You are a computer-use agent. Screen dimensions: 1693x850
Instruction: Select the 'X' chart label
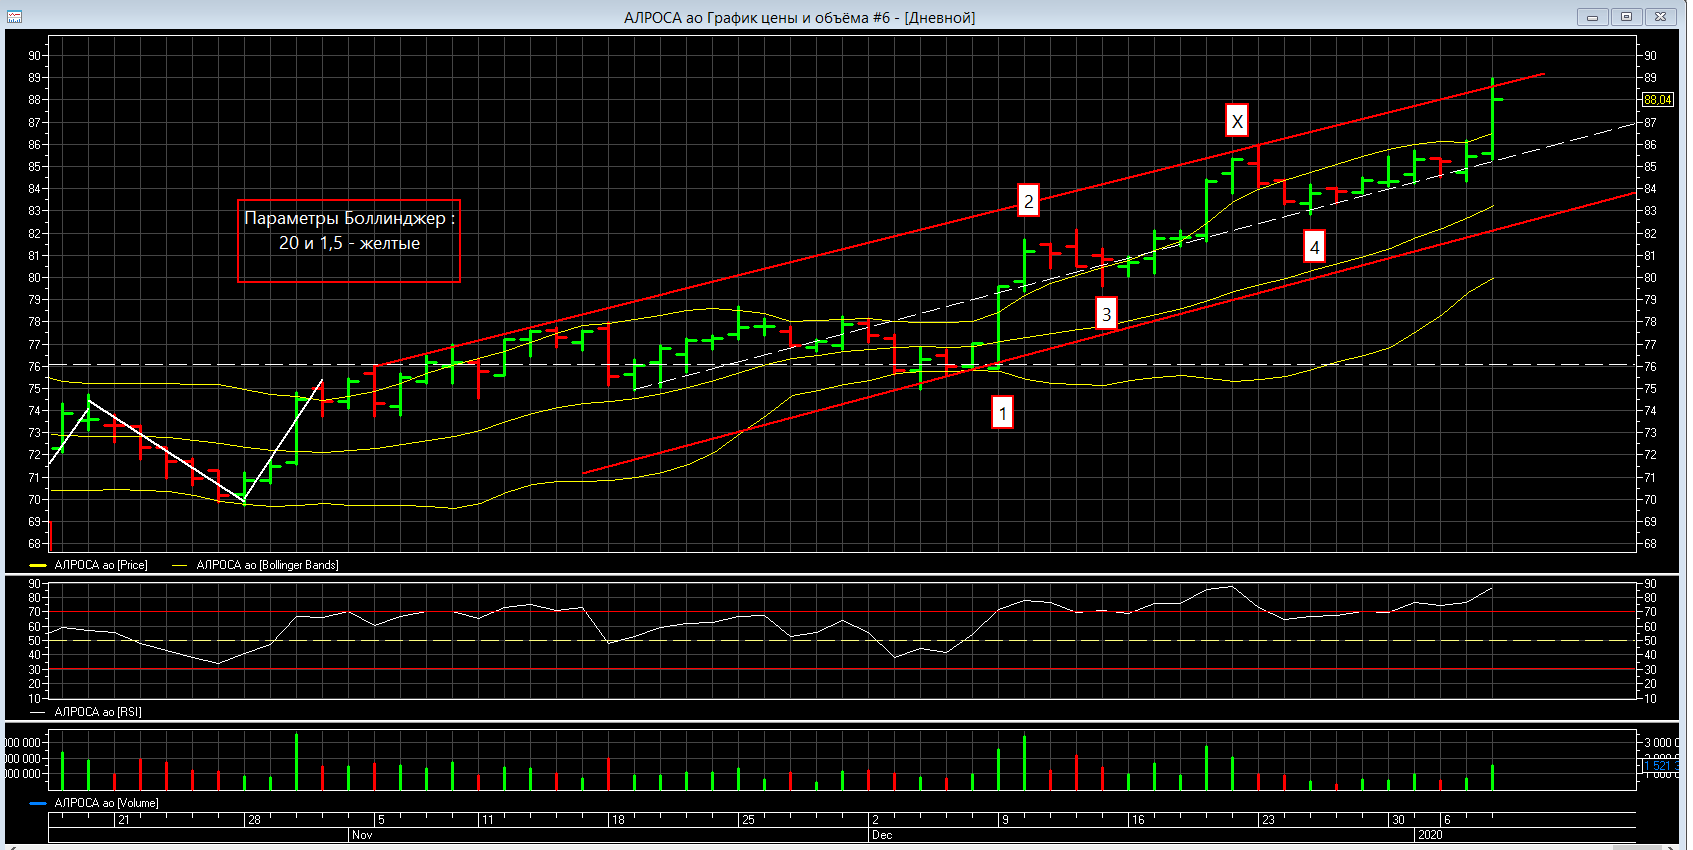(1237, 121)
